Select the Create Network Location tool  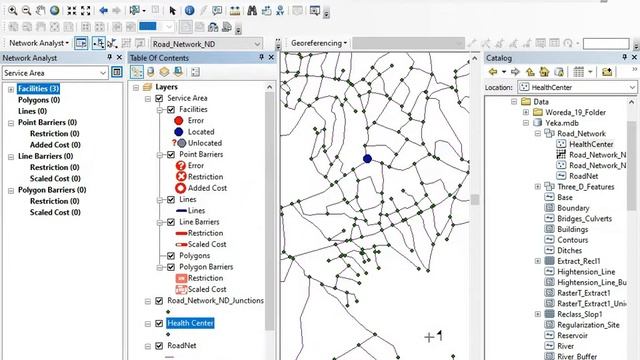pos(98,43)
